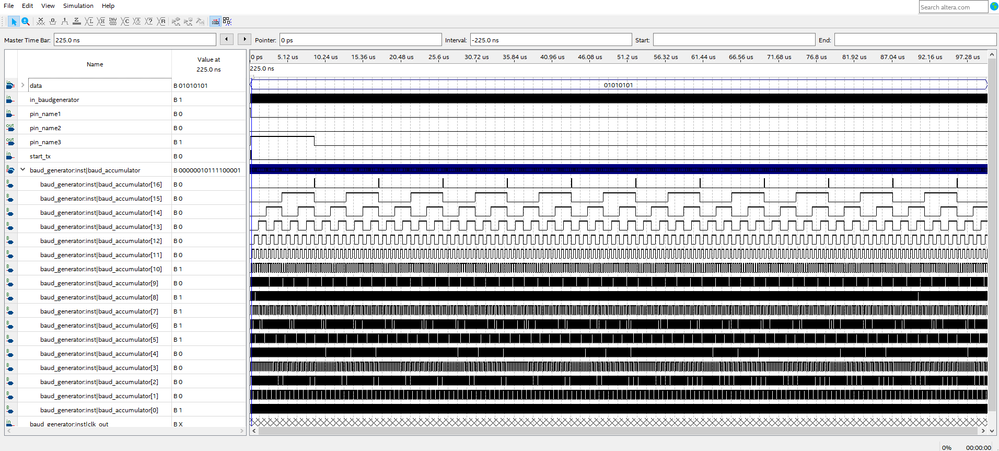Apply Weak High (H) value
The image size is (999, 451).
point(101,21)
